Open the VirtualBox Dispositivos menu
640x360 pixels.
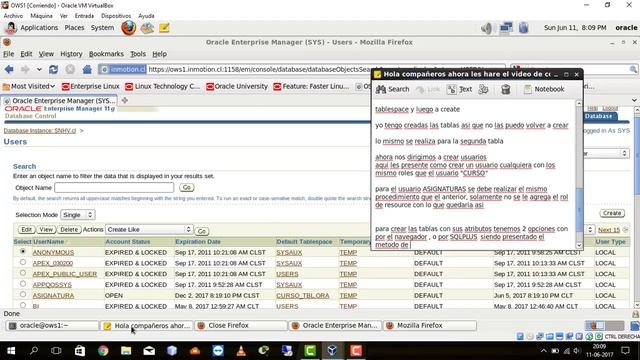coord(116,16)
